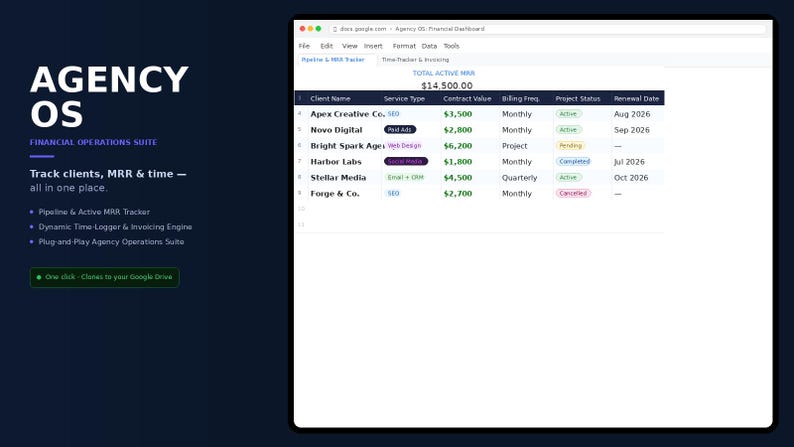Open the Data menu

click(429, 46)
